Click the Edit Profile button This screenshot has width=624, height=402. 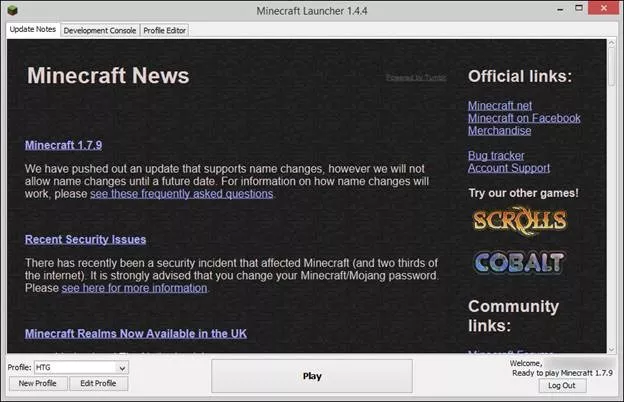point(98,383)
